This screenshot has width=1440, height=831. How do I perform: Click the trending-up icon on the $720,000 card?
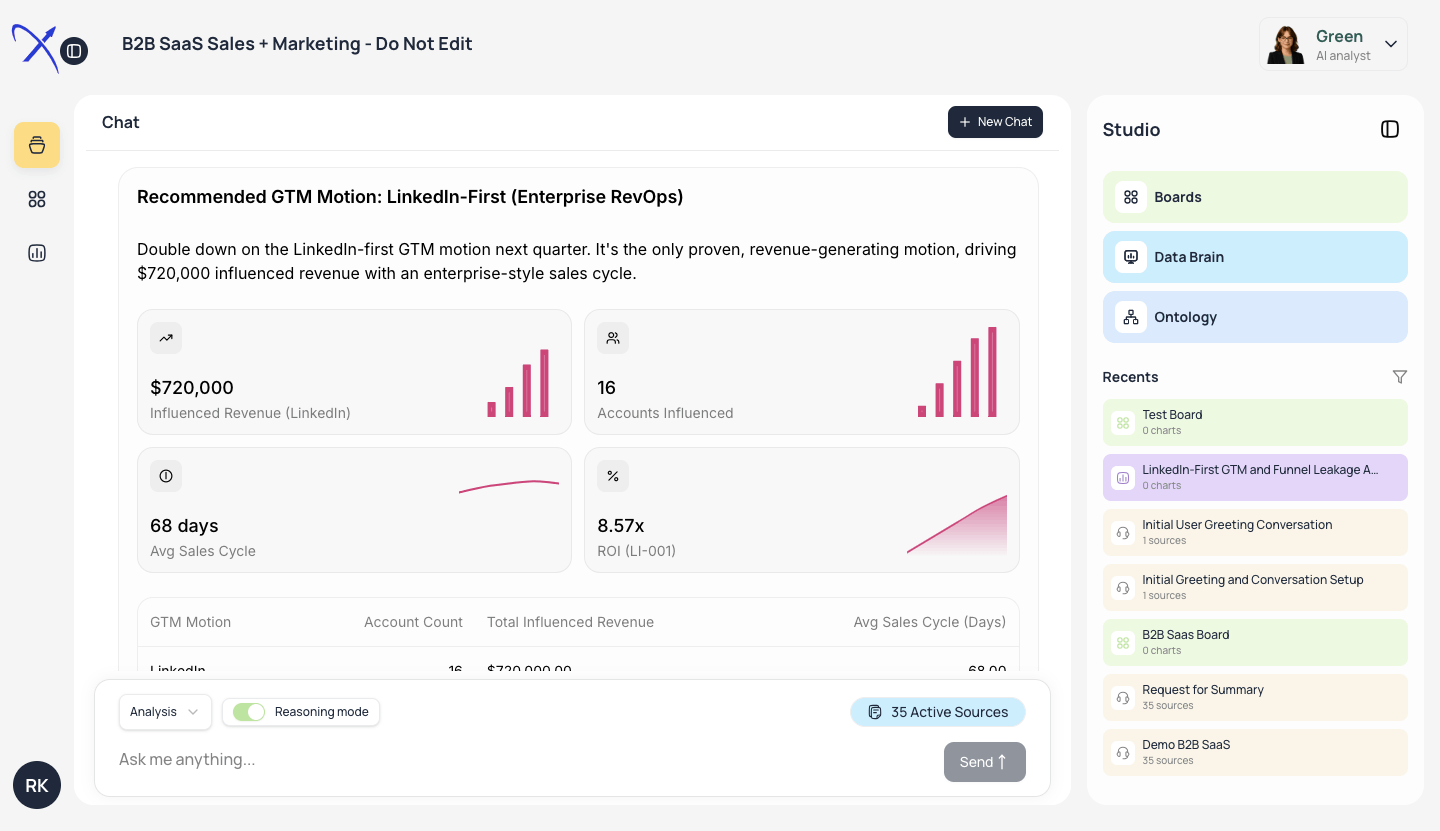(x=166, y=338)
